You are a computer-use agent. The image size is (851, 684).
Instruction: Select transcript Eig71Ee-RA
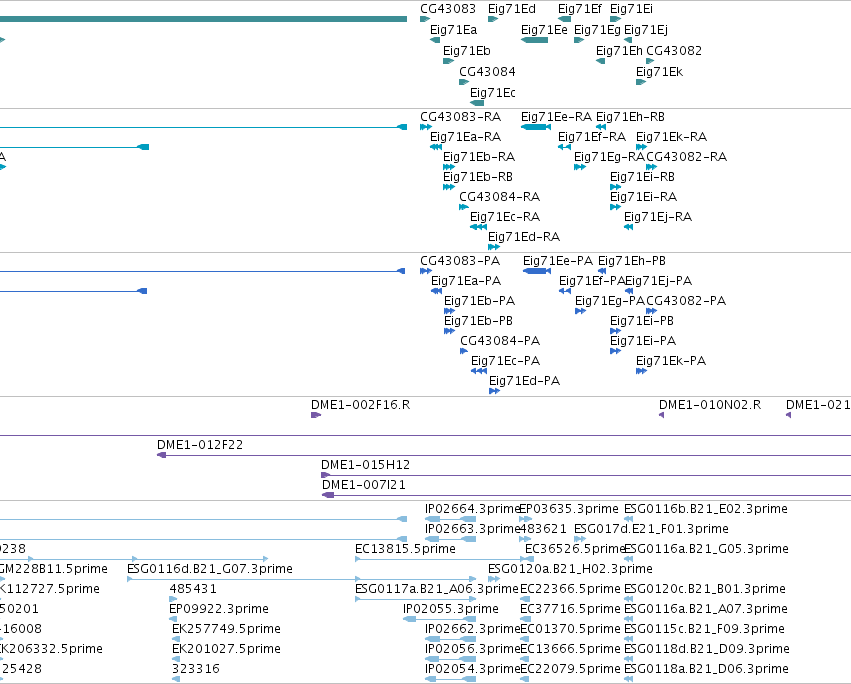(x=556, y=117)
